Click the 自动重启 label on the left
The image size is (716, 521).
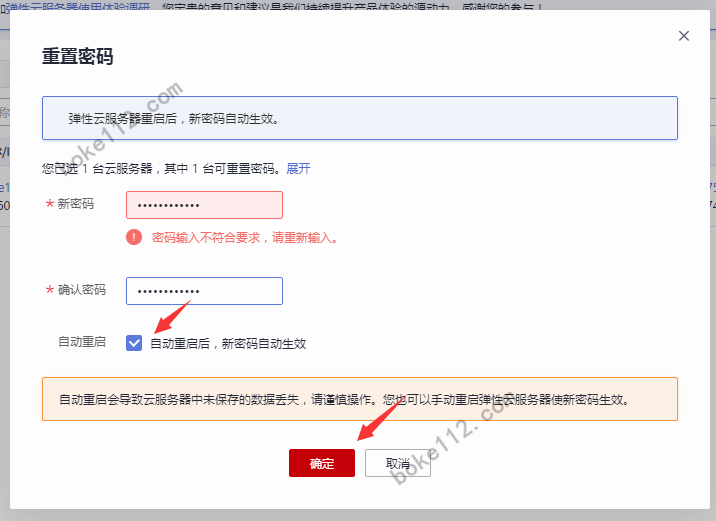point(82,342)
